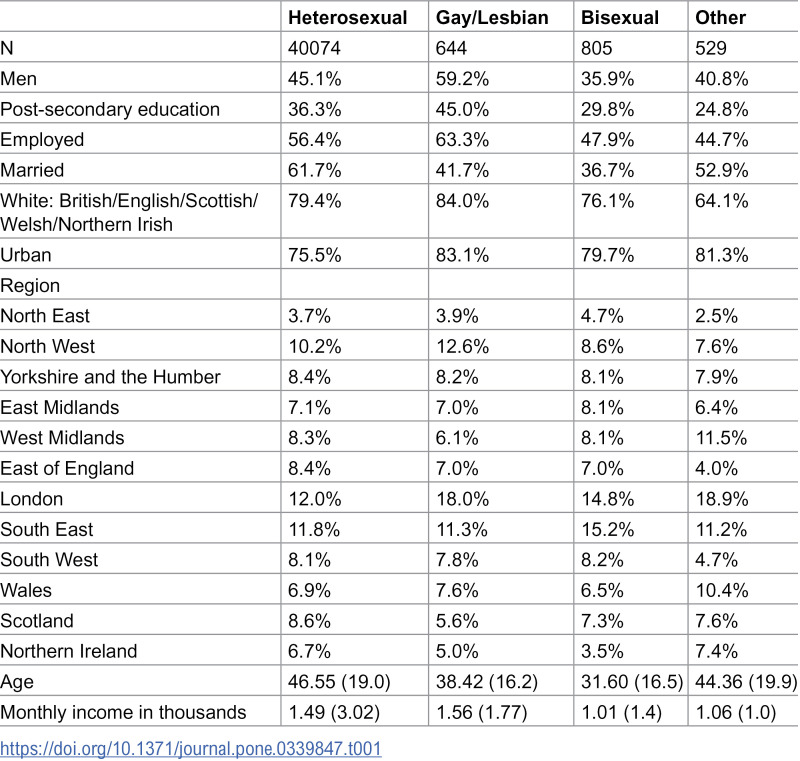Screen dimensions: 800x761
Task: Click the Gay/Lesbian London value 18.0%
Action: pos(462,499)
